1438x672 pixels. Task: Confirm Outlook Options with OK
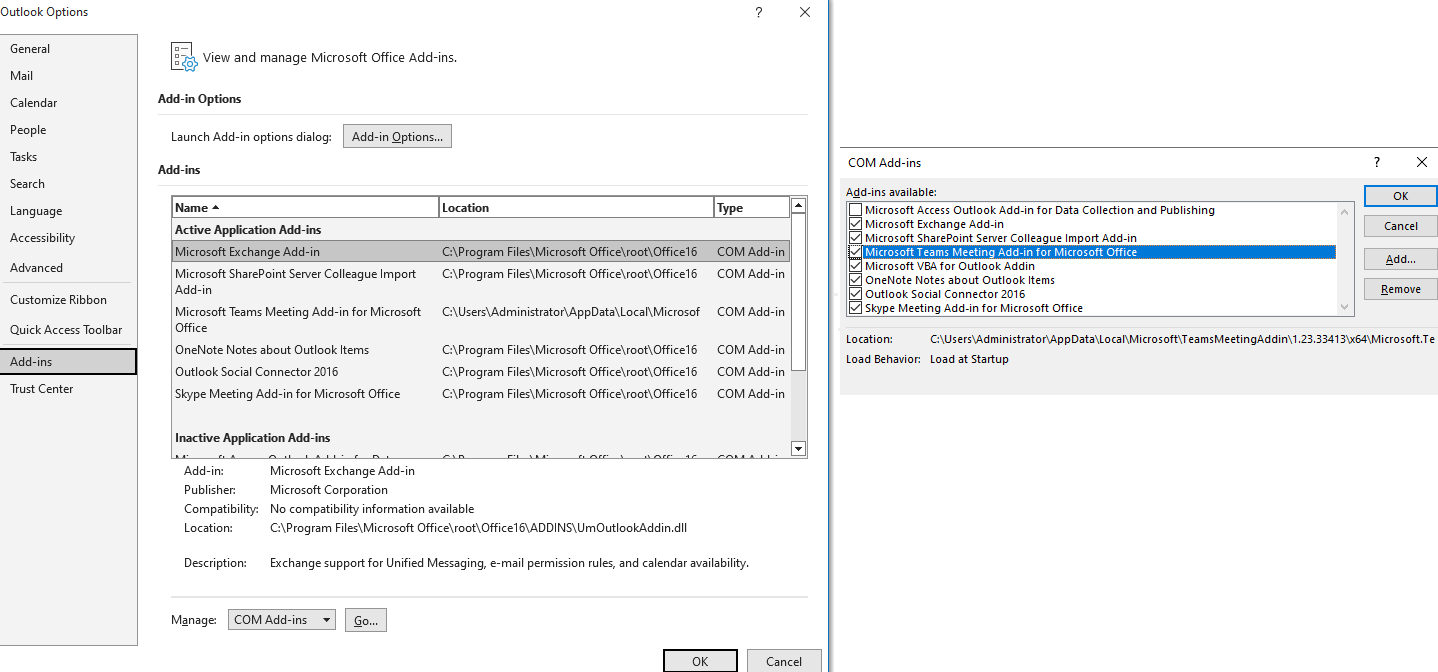[x=700, y=661]
